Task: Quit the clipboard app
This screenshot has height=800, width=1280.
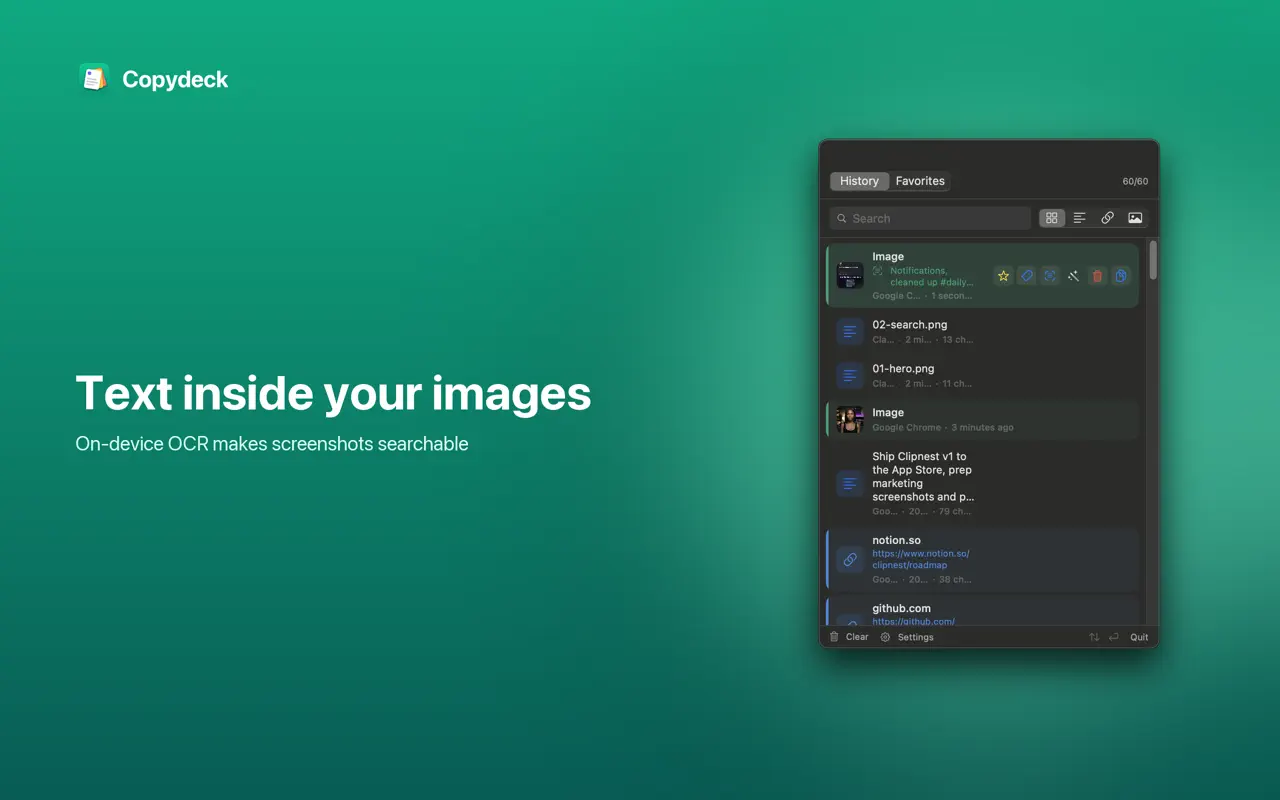Action: tap(1139, 637)
